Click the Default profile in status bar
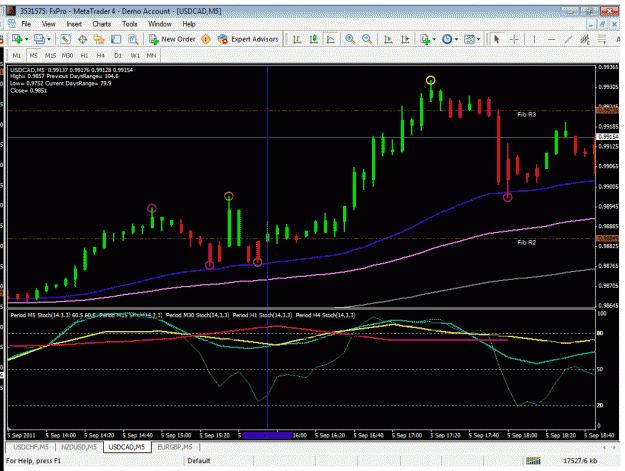 [199, 461]
